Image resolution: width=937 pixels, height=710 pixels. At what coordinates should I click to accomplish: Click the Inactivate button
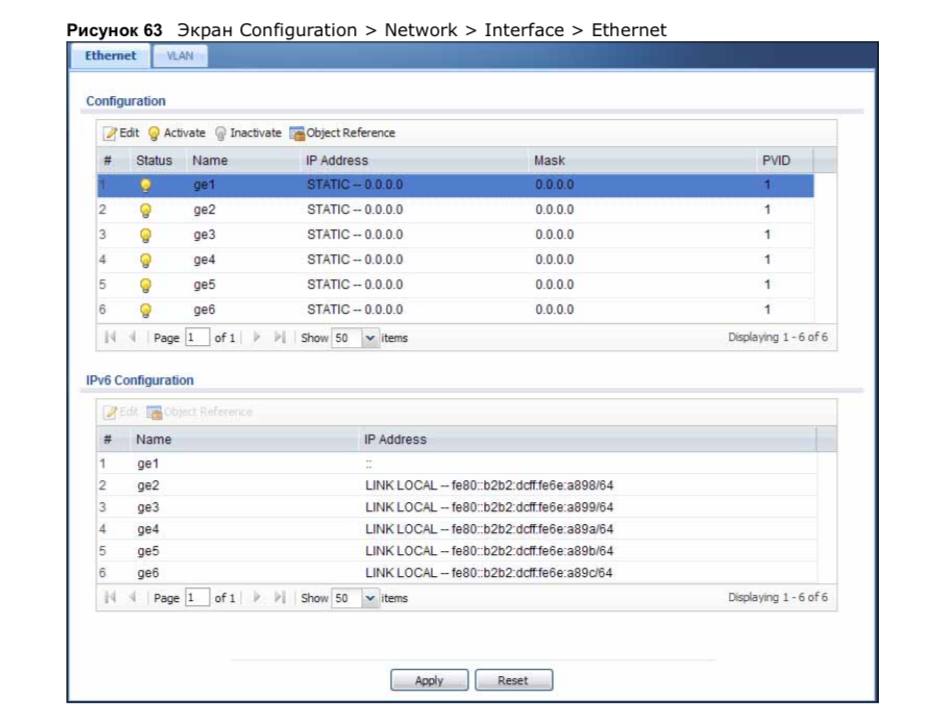click(248, 133)
